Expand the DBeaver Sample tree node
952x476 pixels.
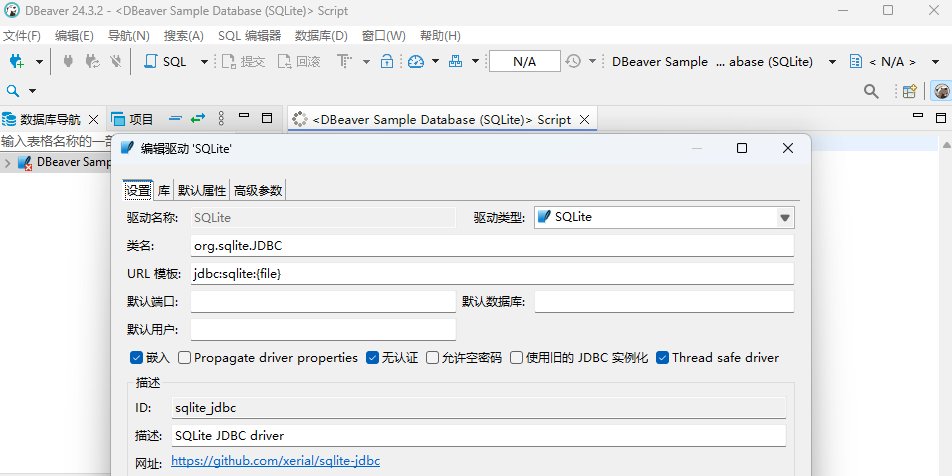tap(8, 162)
